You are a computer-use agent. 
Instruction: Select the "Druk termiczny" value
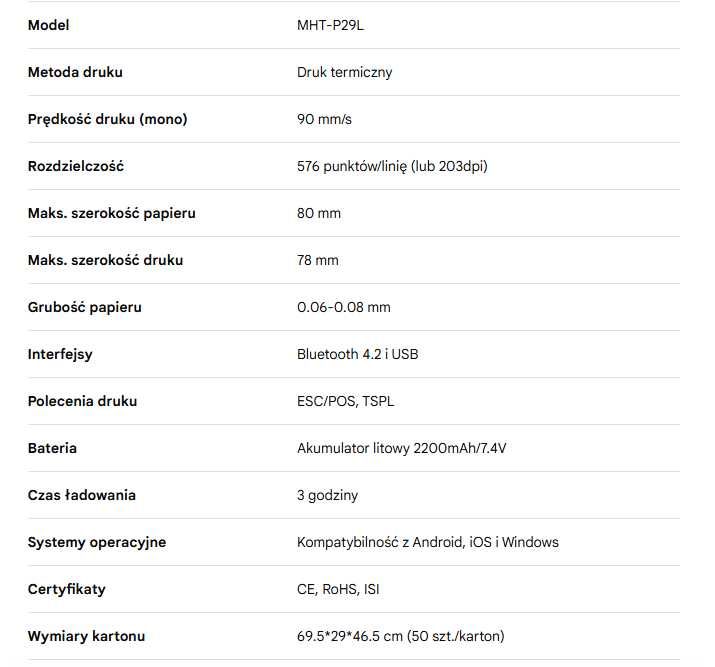344,72
